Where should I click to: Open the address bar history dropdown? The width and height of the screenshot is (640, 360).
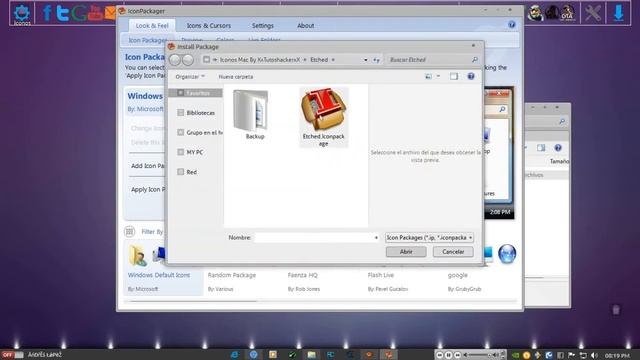[365, 60]
